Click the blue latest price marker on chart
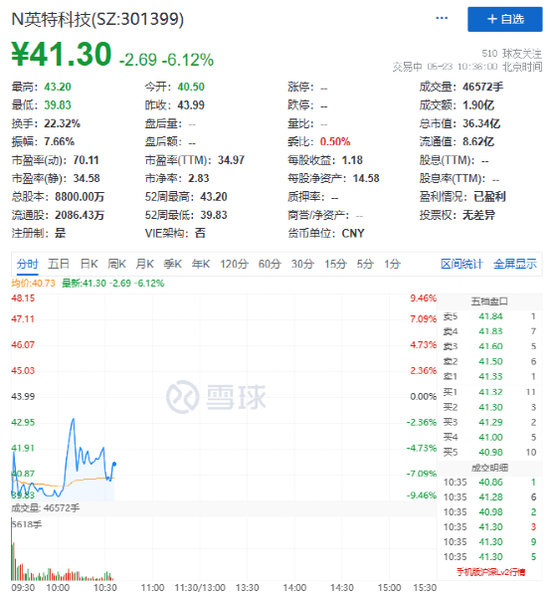This screenshot has height=596, width=550. tap(114, 464)
